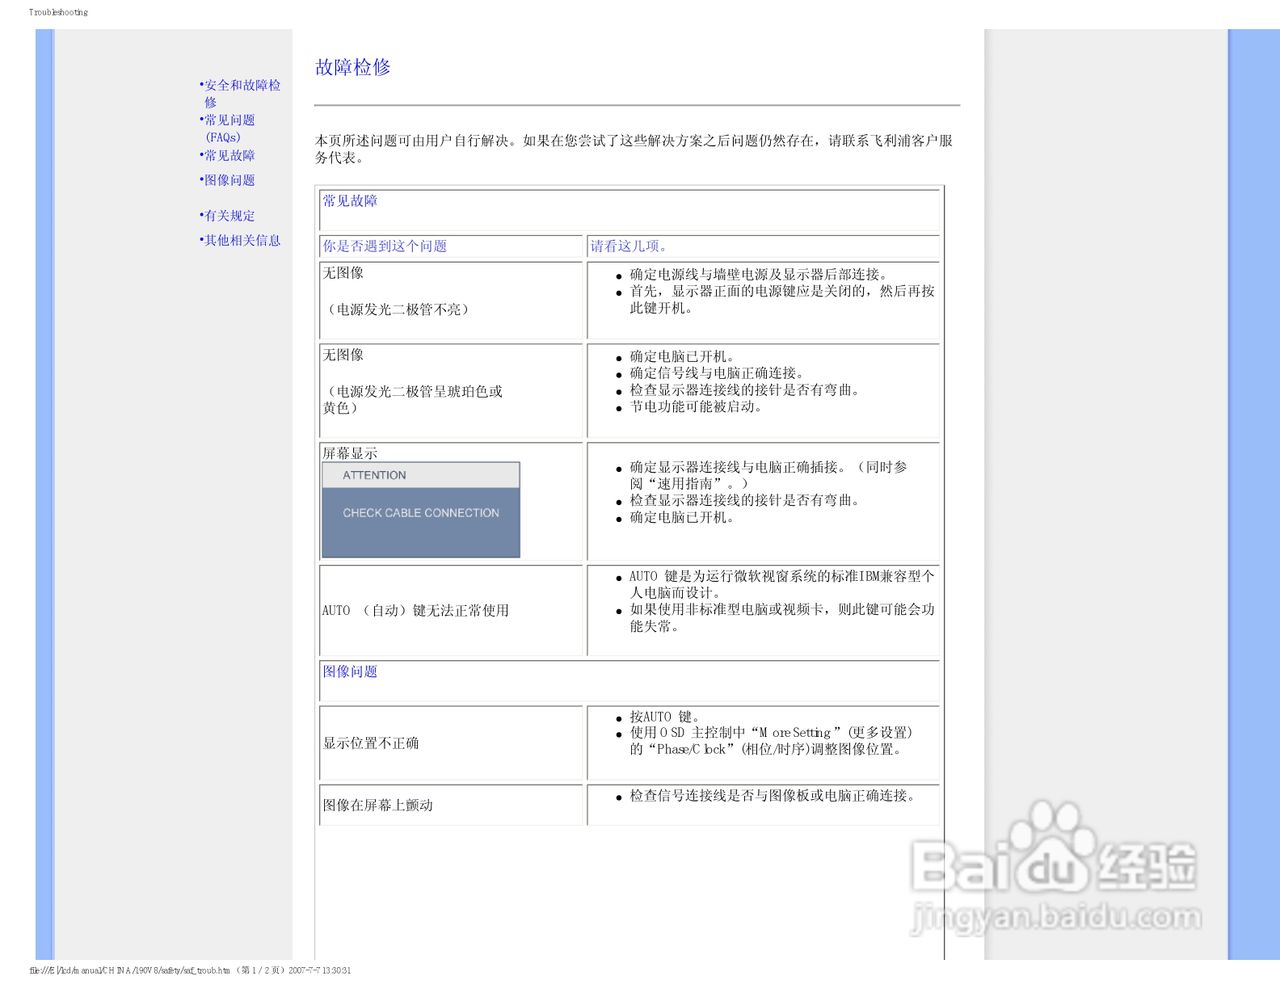The height and width of the screenshot is (989, 1280).
Task: Select the 你是否遇到这个问题 column header
Action: point(385,247)
